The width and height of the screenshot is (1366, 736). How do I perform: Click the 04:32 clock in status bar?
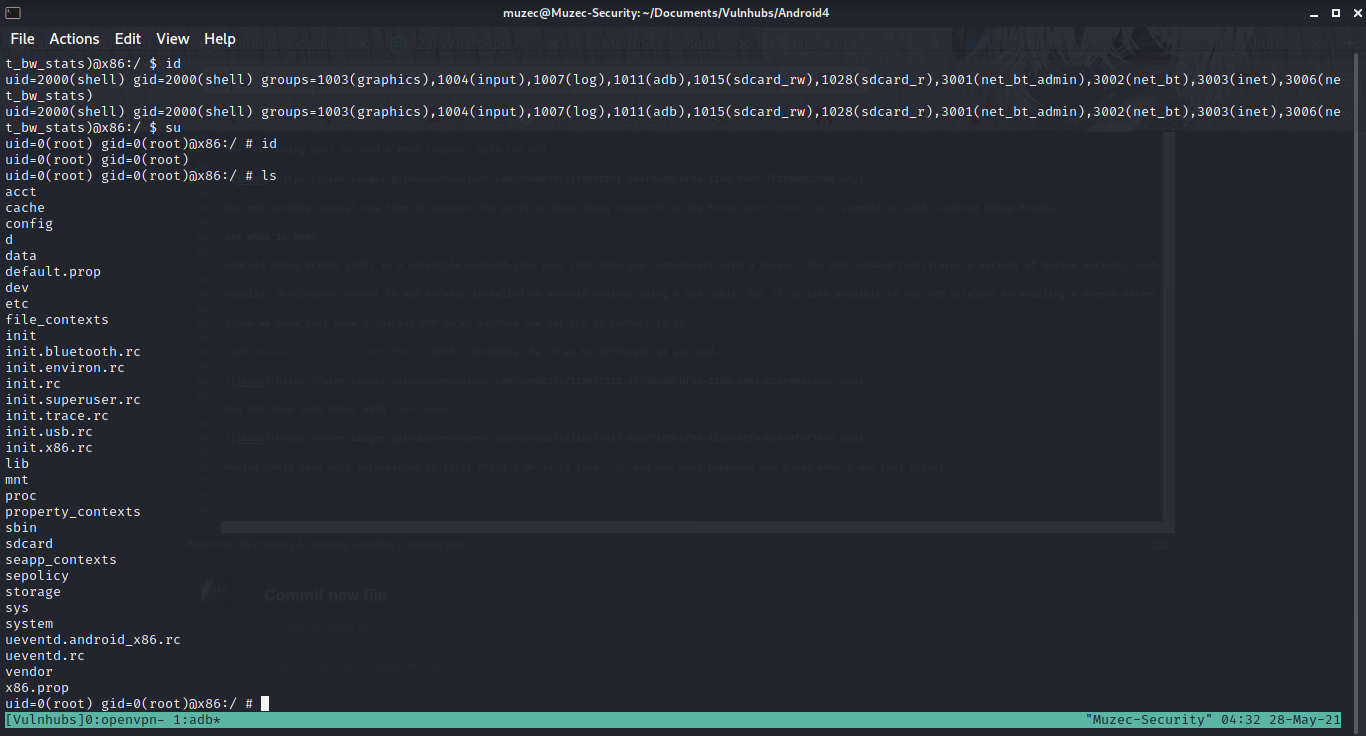click(x=1242, y=720)
